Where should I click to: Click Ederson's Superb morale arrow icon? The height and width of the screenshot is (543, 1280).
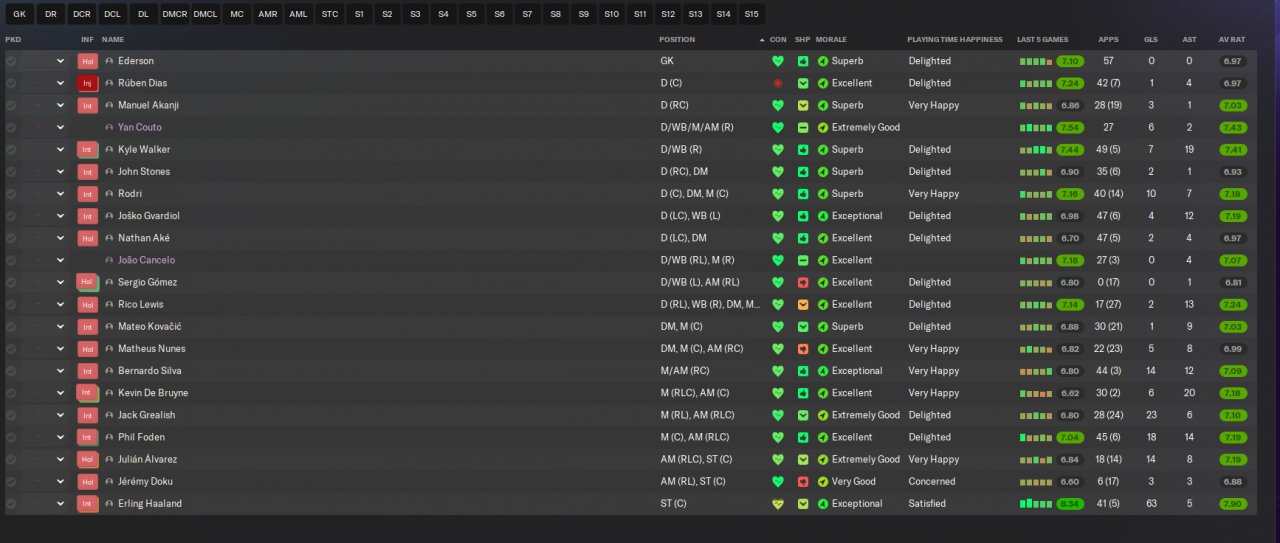tap(823, 61)
